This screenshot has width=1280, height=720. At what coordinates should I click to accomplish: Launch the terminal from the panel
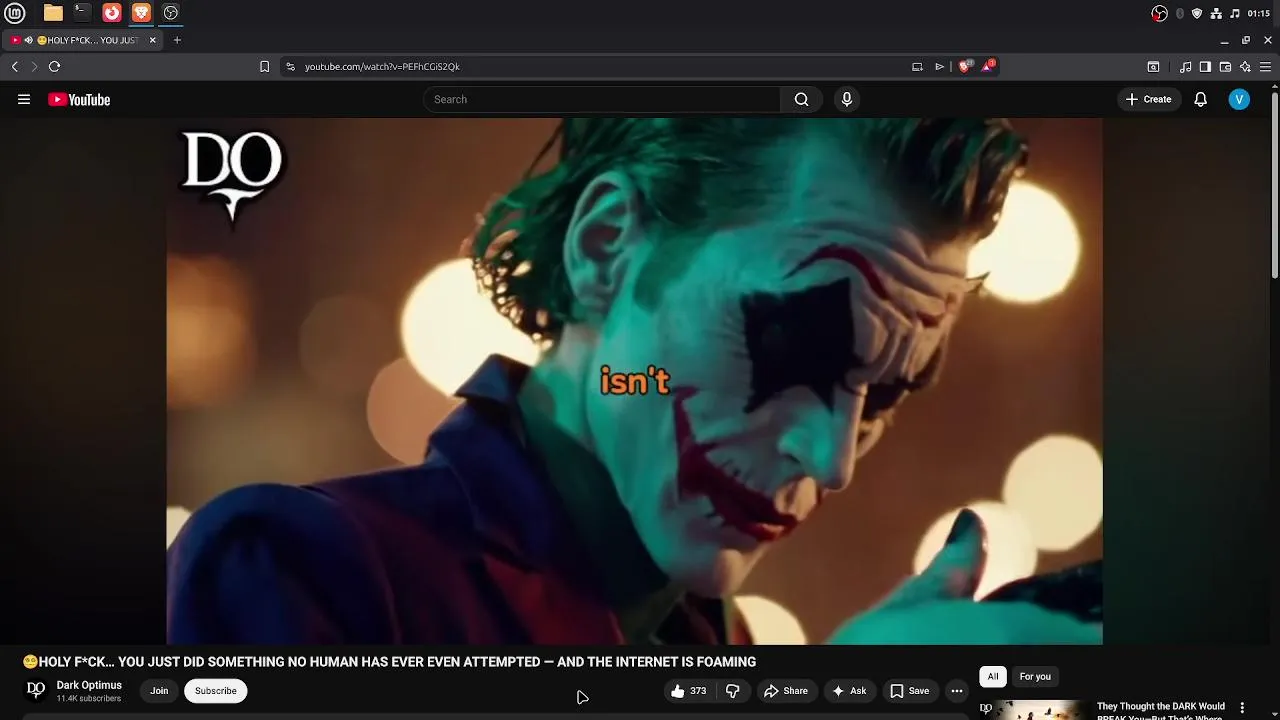[x=82, y=13]
